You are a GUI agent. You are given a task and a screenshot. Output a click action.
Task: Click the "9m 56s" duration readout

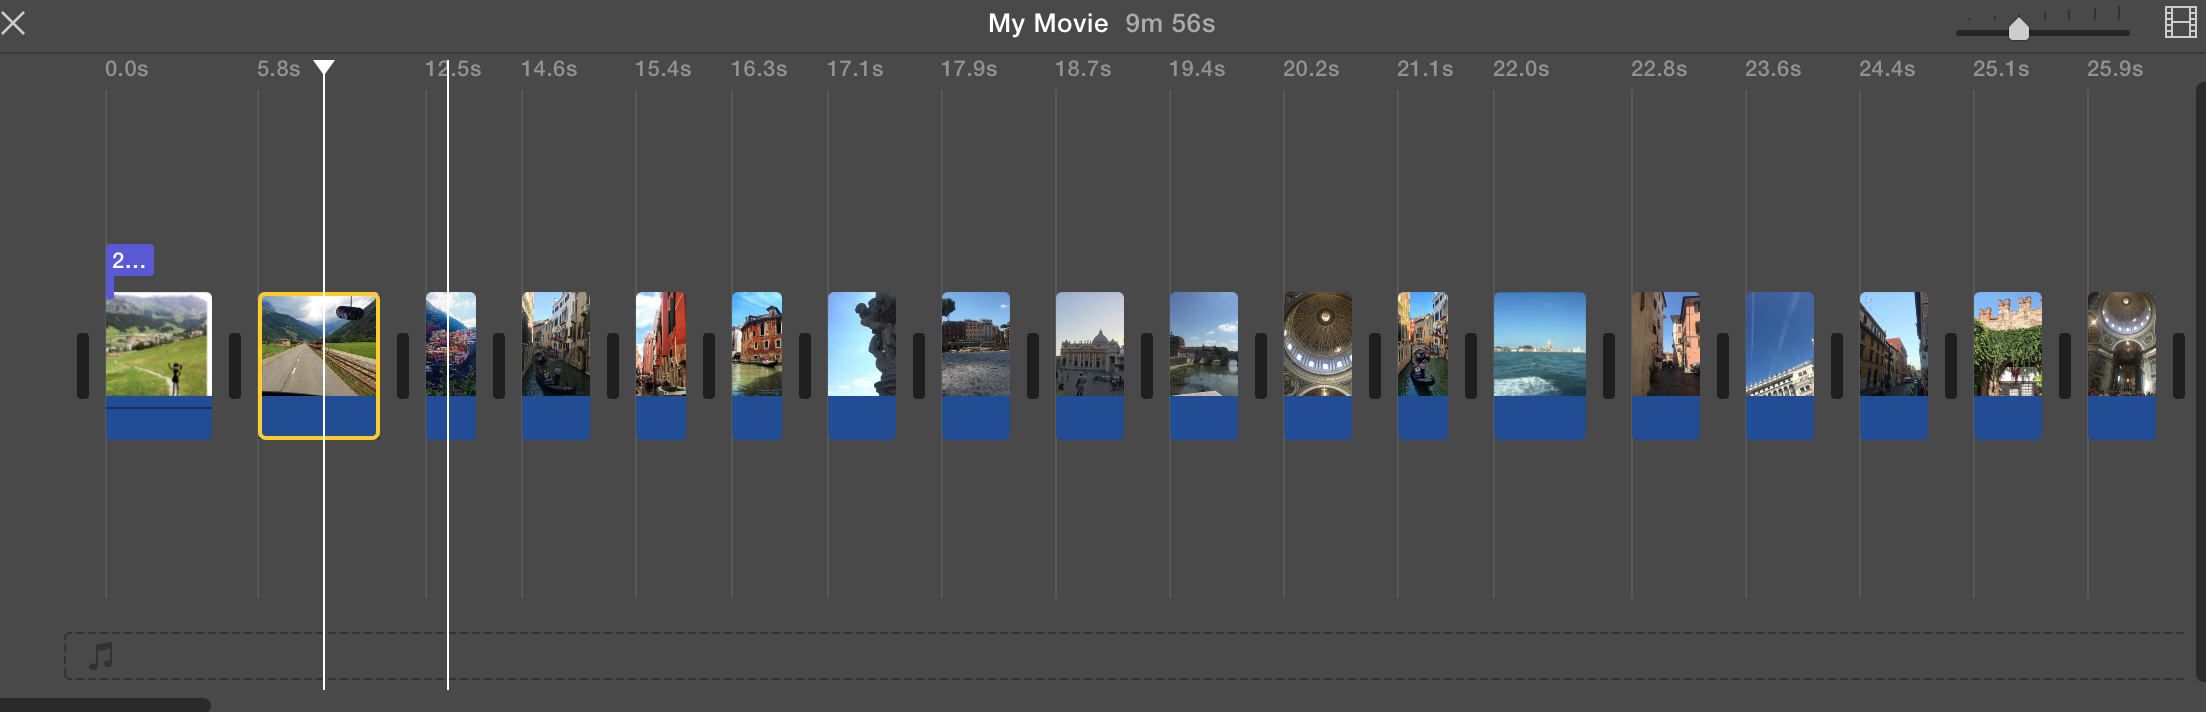pyautogui.click(x=1170, y=23)
